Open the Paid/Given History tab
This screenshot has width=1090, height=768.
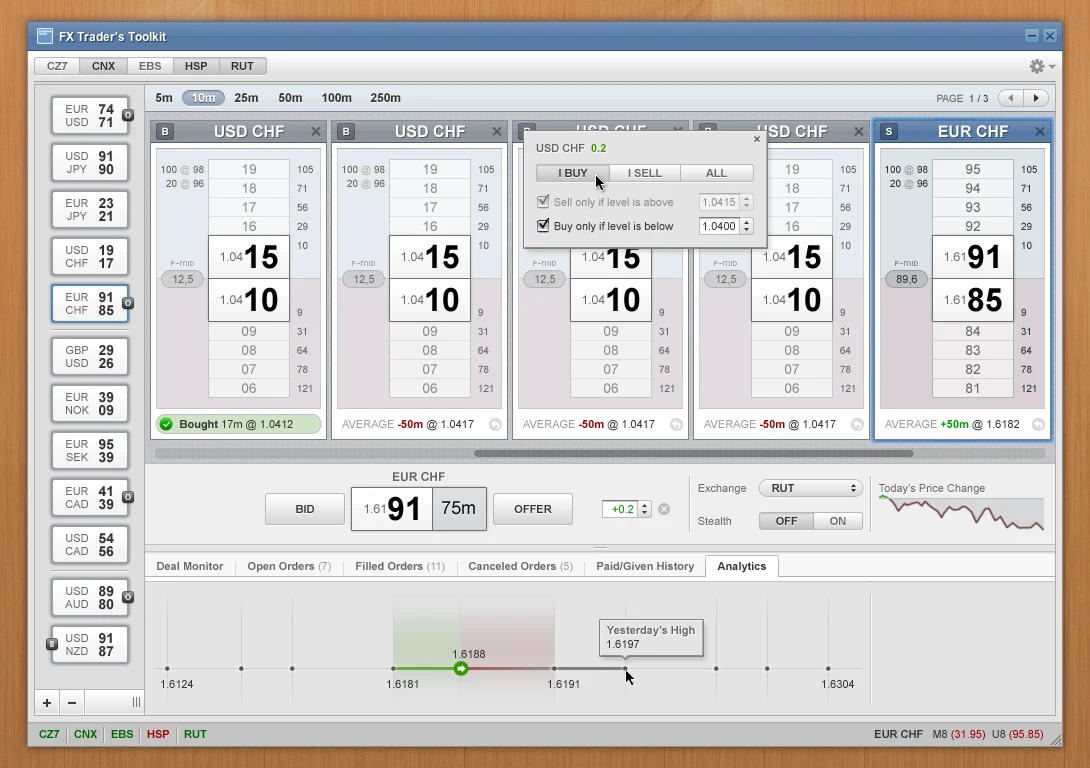(x=645, y=566)
